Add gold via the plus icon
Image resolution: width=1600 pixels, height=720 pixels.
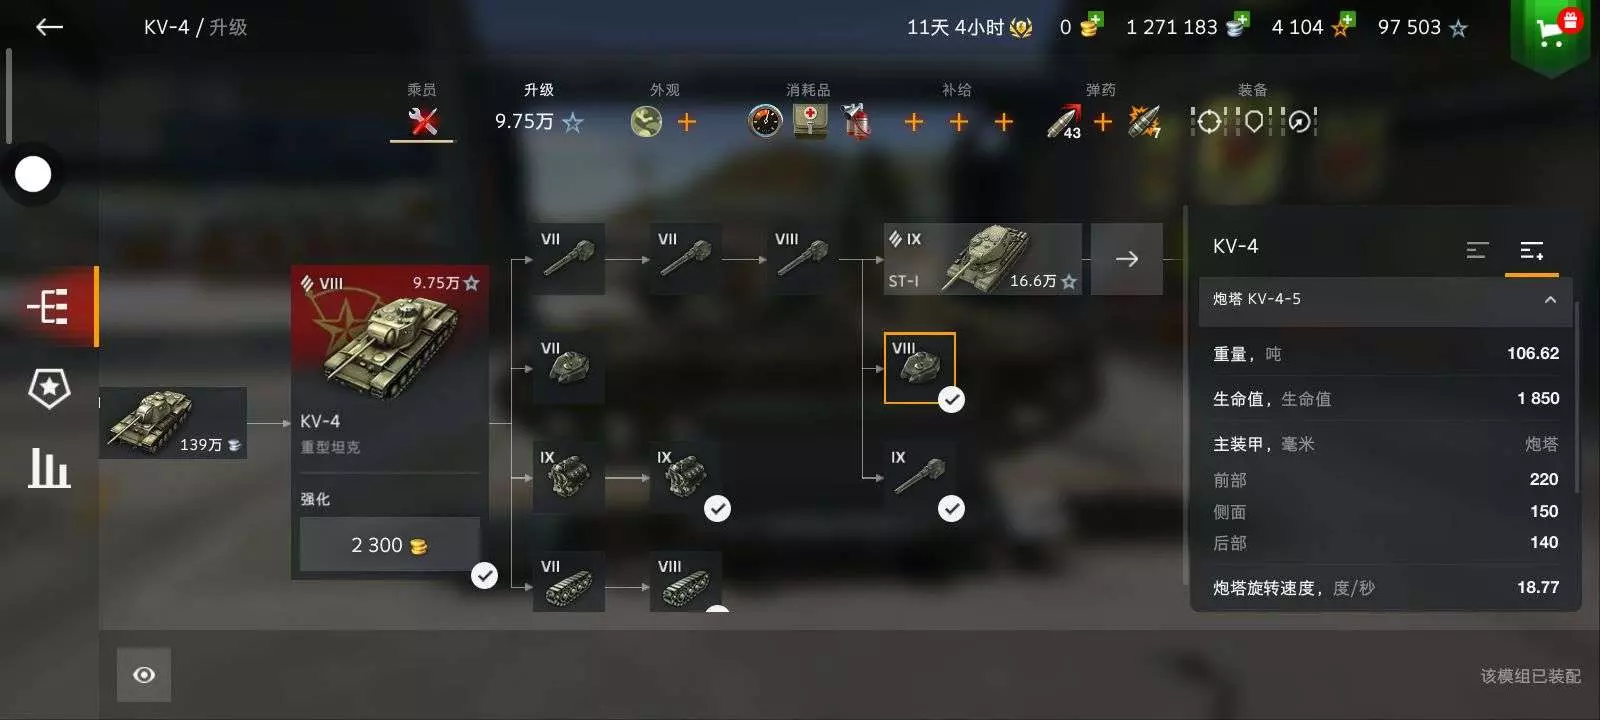[1094, 20]
